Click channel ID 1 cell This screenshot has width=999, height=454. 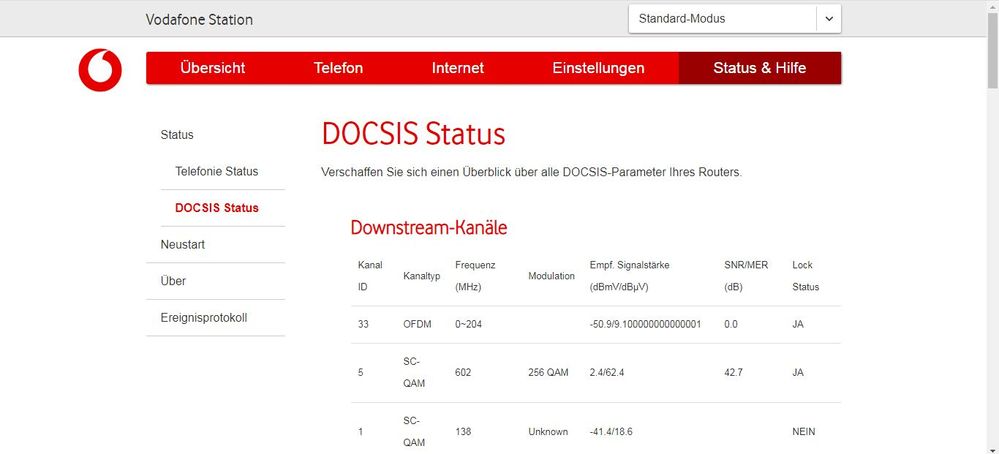361,432
